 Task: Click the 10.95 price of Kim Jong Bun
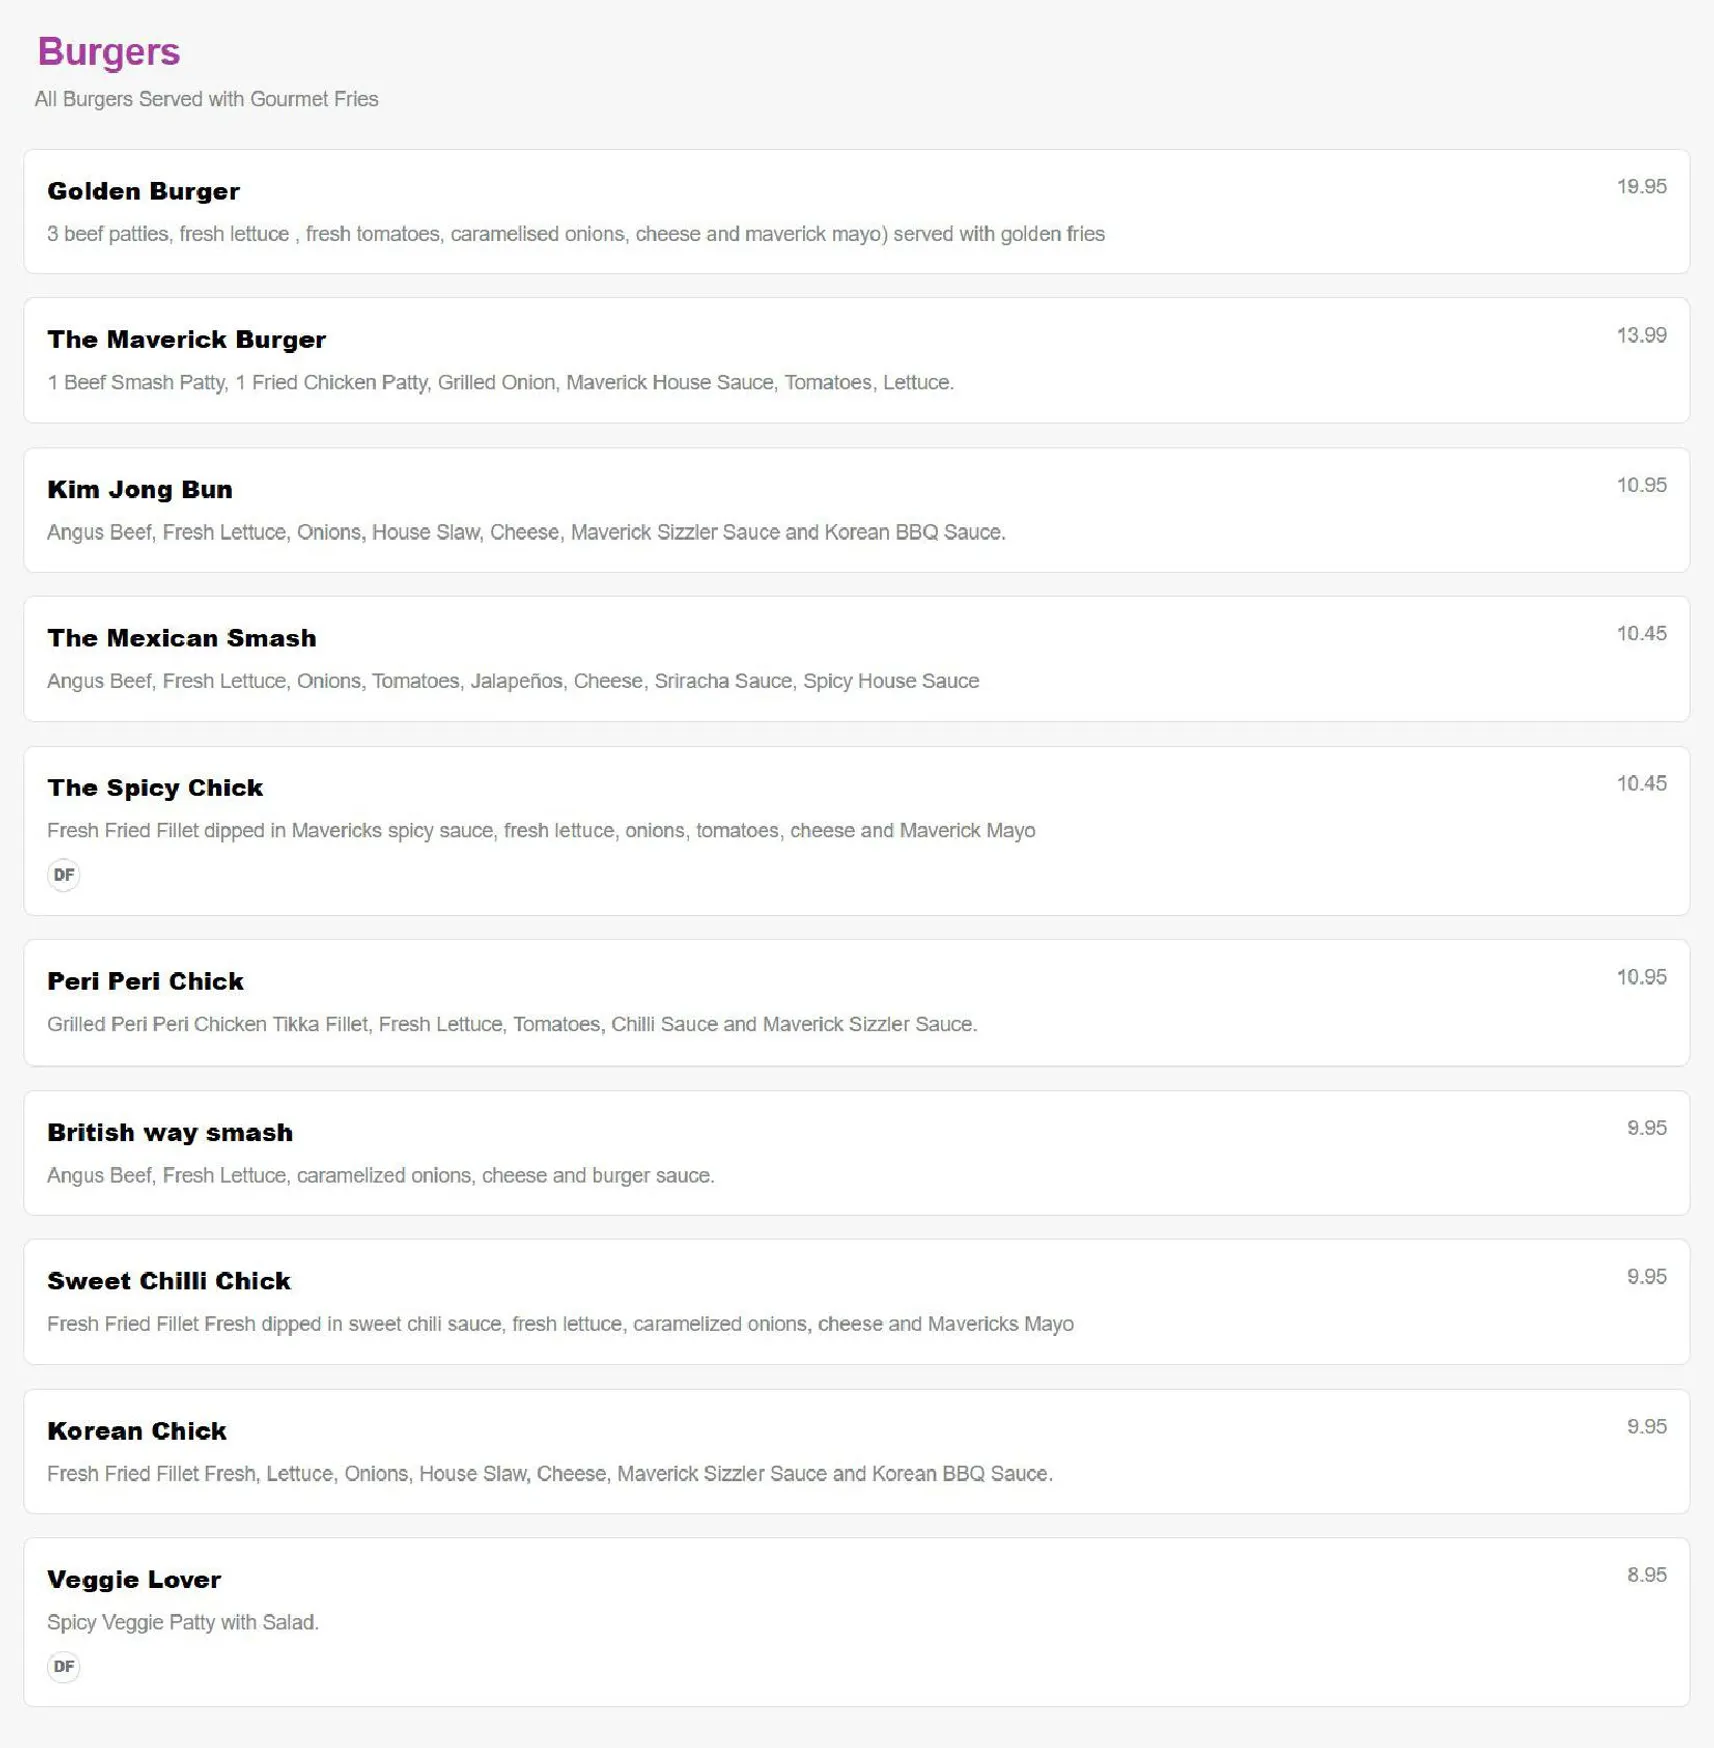(x=1641, y=486)
